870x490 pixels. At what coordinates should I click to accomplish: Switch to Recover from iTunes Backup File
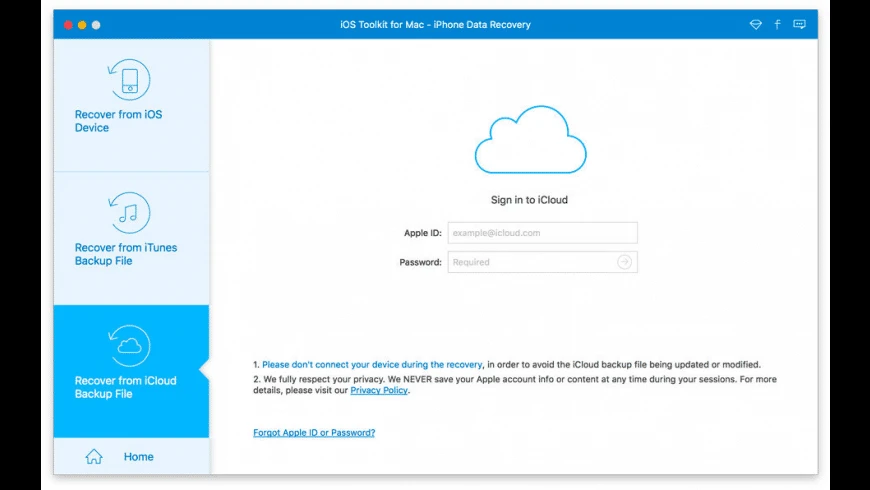[x=126, y=254]
